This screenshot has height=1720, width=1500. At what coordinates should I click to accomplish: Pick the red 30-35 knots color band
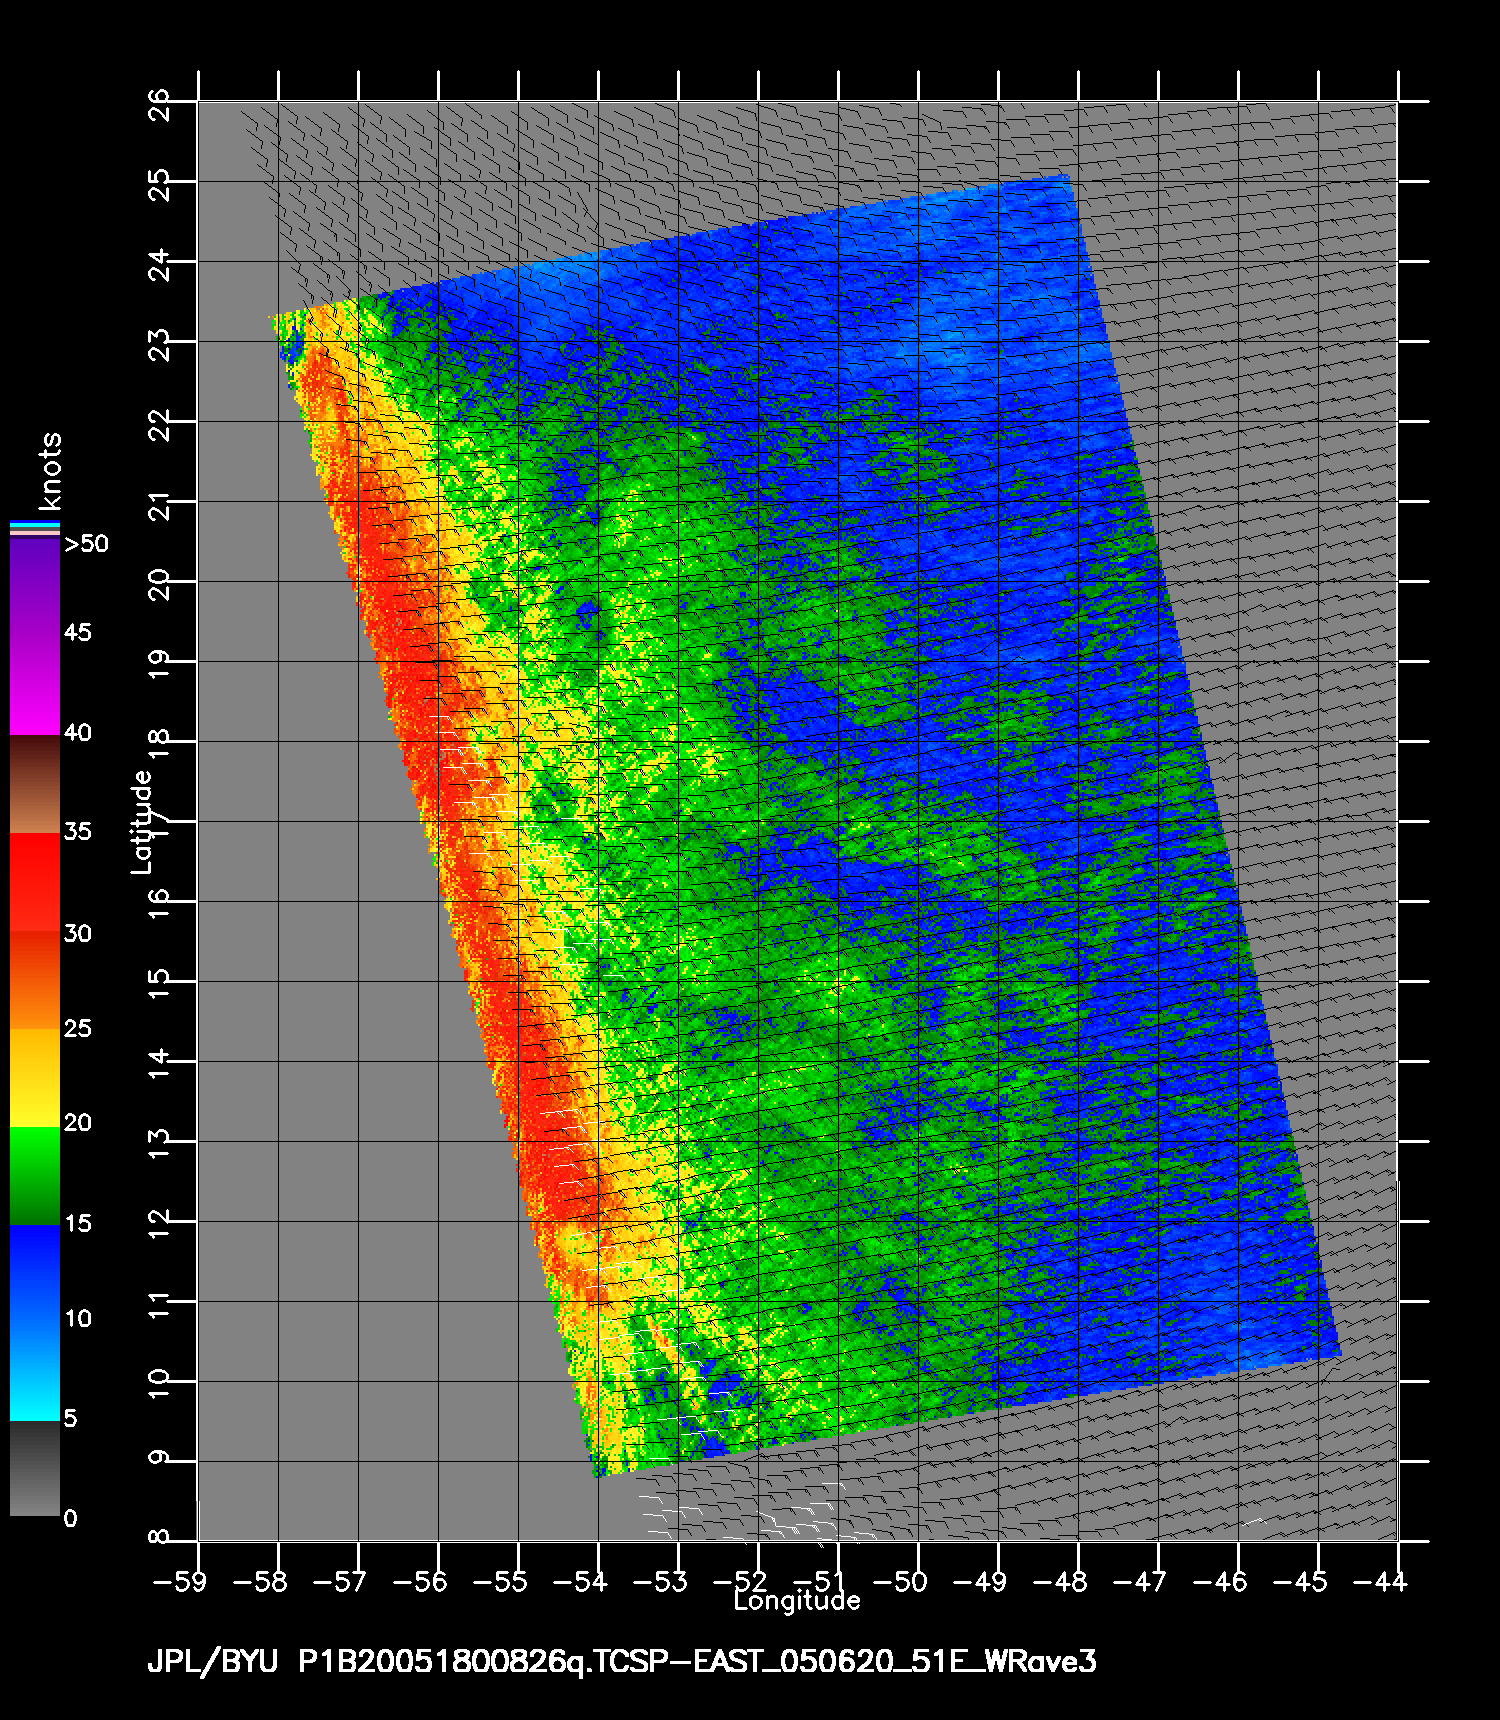(x=35, y=883)
